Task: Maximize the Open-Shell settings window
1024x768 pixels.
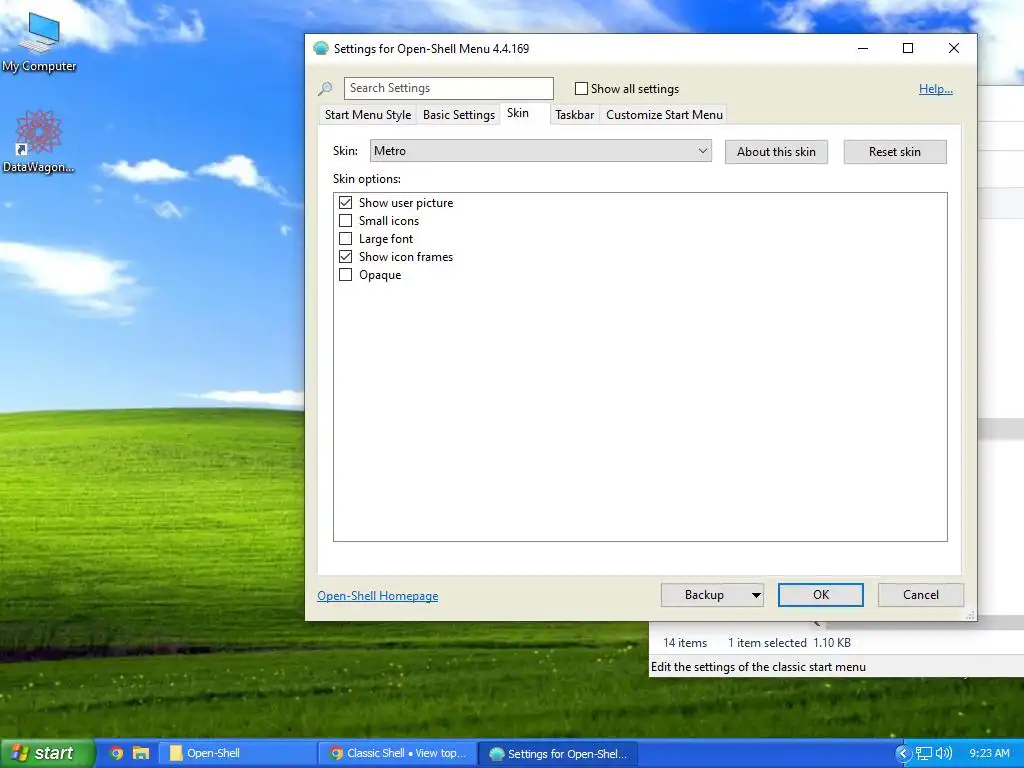Action: [x=908, y=48]
